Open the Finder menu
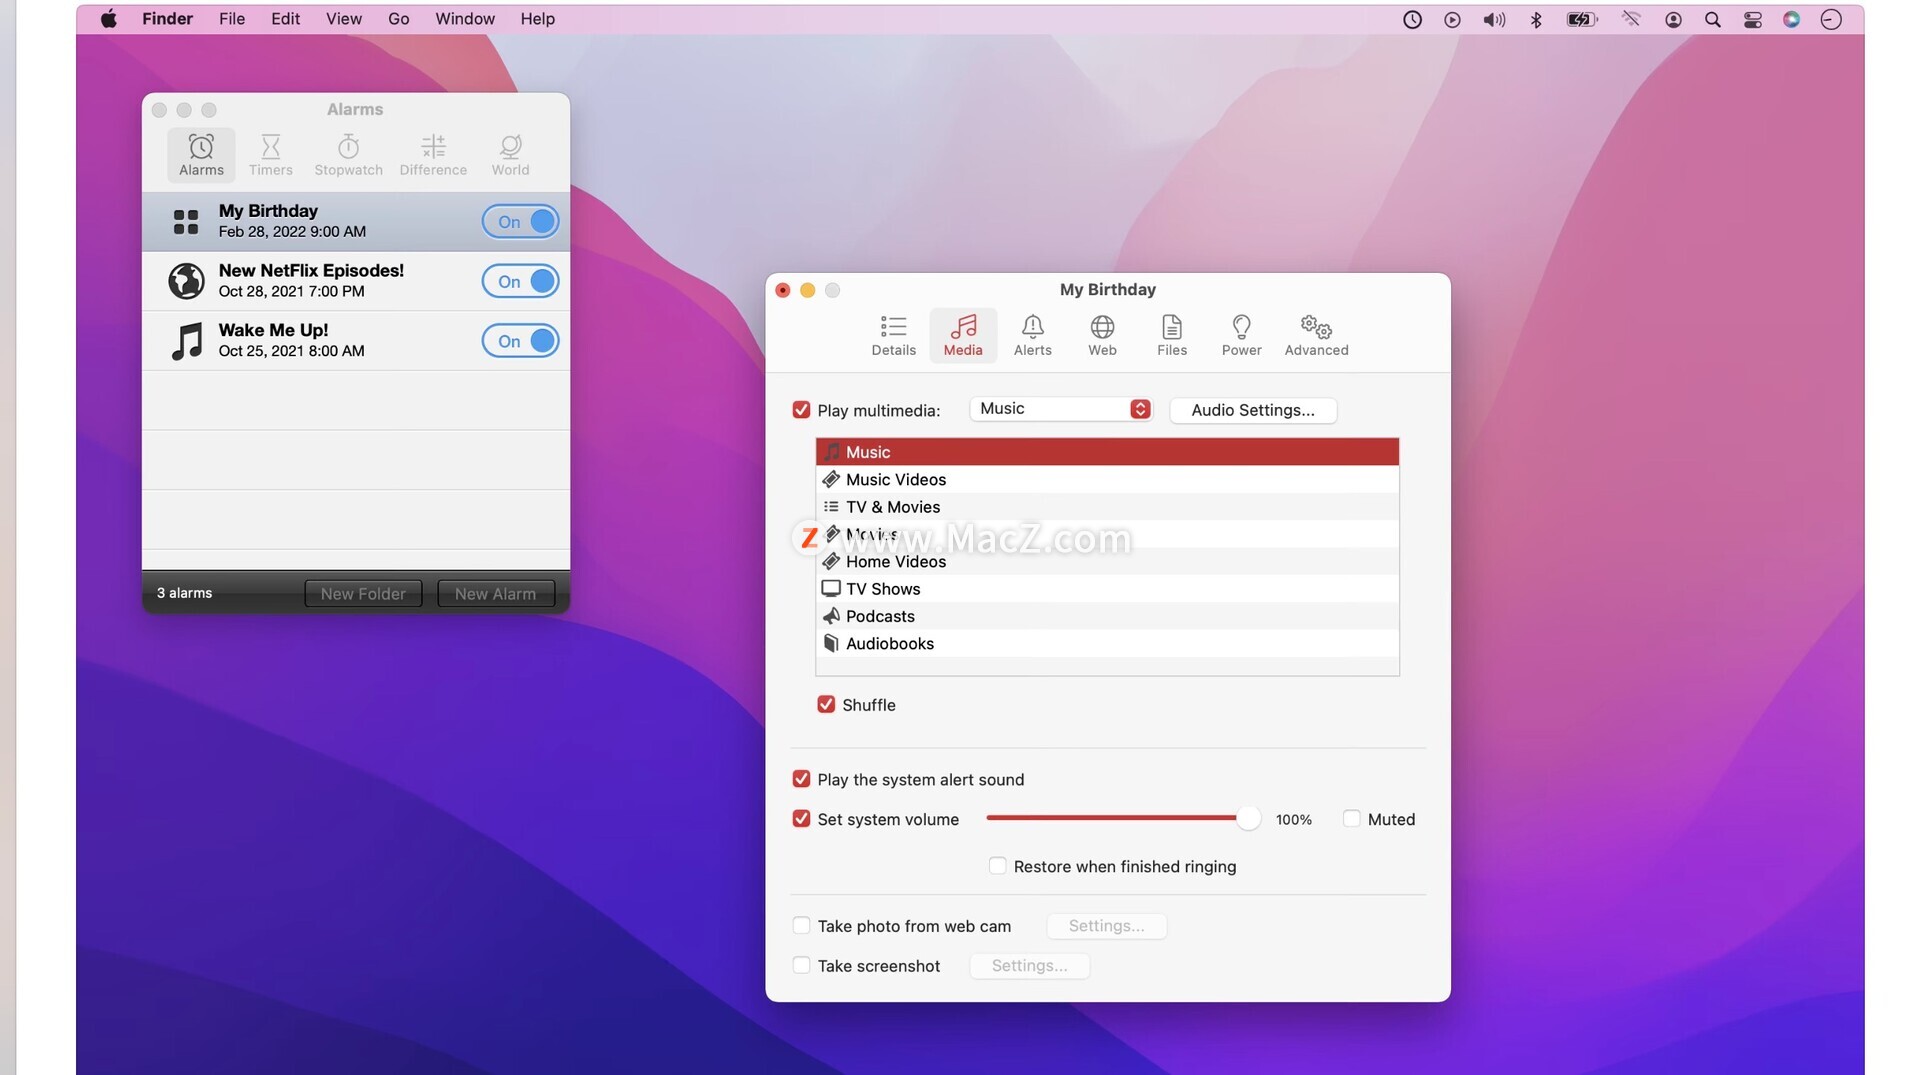This screenshot has width=1920, height=1075. [167, 19]
